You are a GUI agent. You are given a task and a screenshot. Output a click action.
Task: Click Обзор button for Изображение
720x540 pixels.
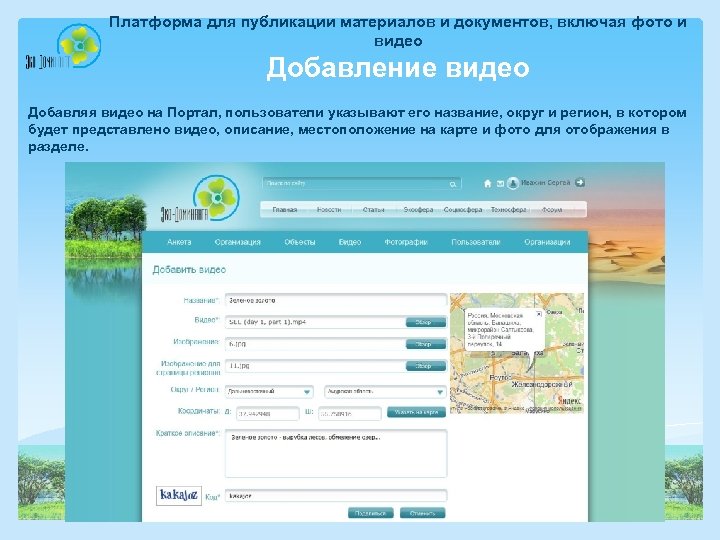click(x=426, y=344)
